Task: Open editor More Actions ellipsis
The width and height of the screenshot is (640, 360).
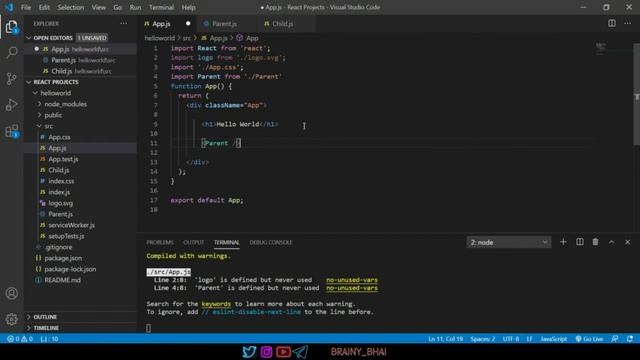Action: pos(628,23)
